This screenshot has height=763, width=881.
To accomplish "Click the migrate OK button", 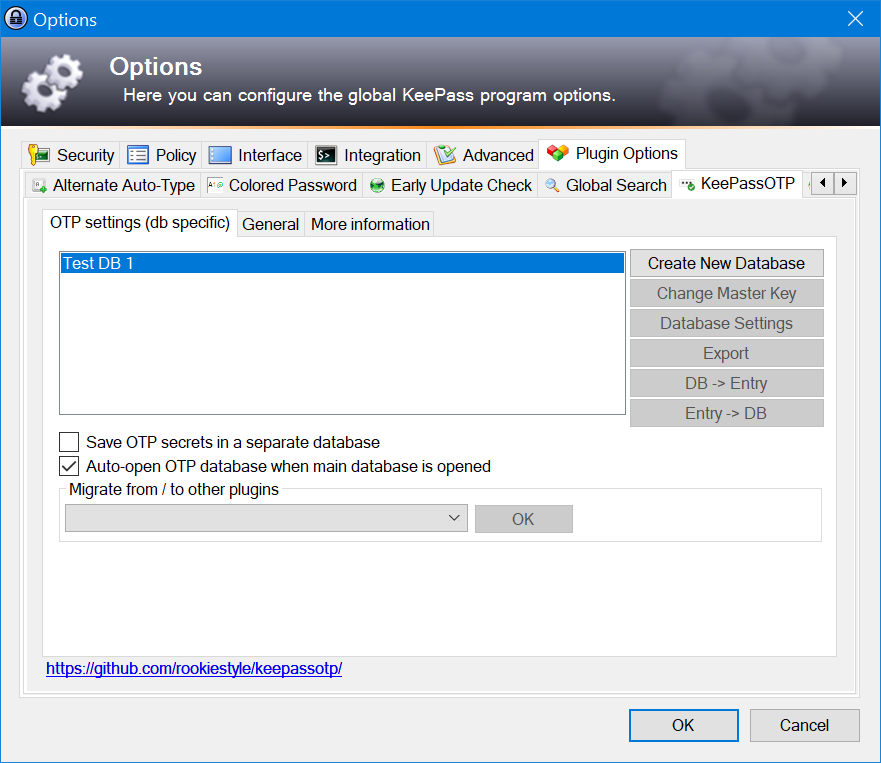I will coord(524,519).
